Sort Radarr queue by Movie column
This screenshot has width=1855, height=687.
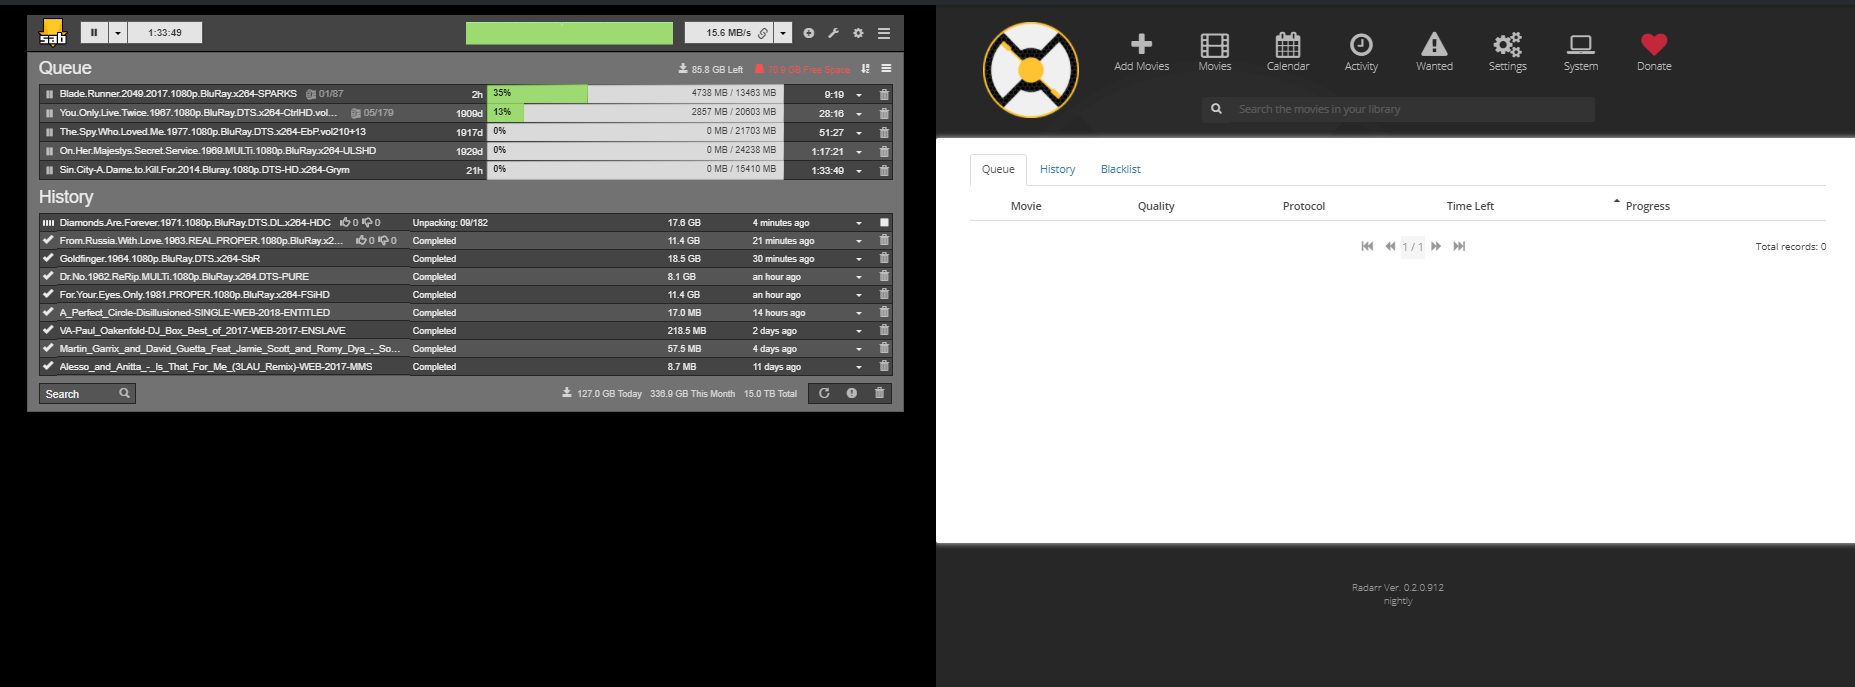click(1026, 206)
